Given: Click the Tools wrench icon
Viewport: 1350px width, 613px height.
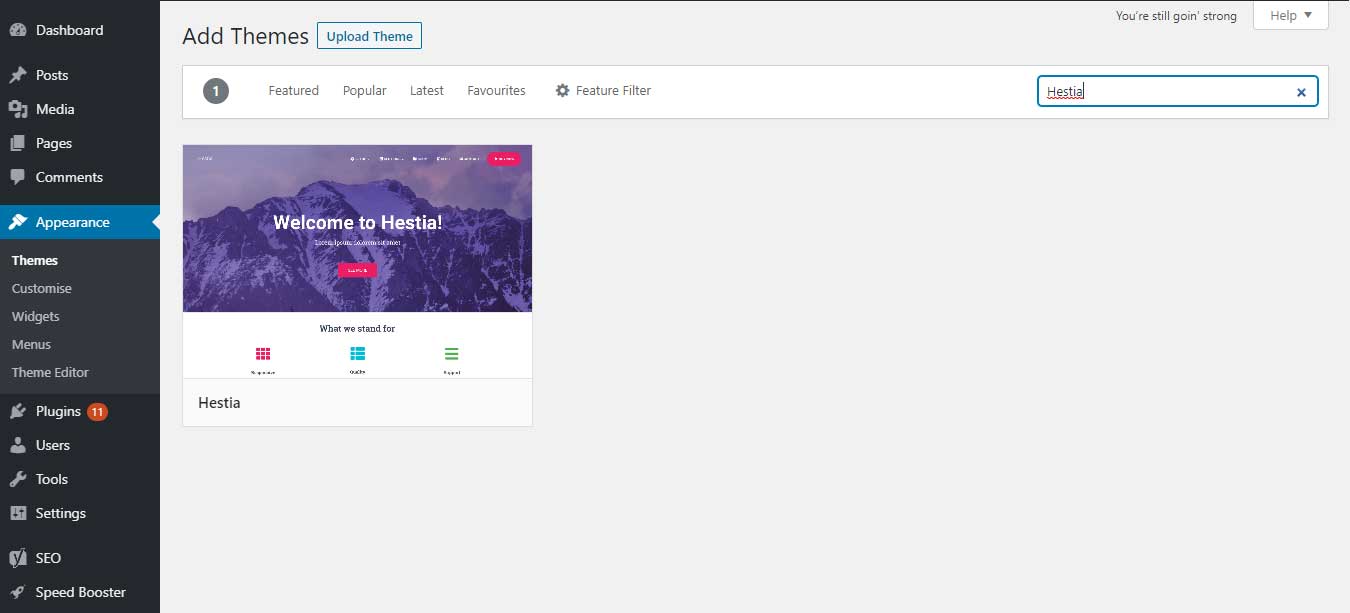Looking at the screenshot, I should tap(18, 479).
